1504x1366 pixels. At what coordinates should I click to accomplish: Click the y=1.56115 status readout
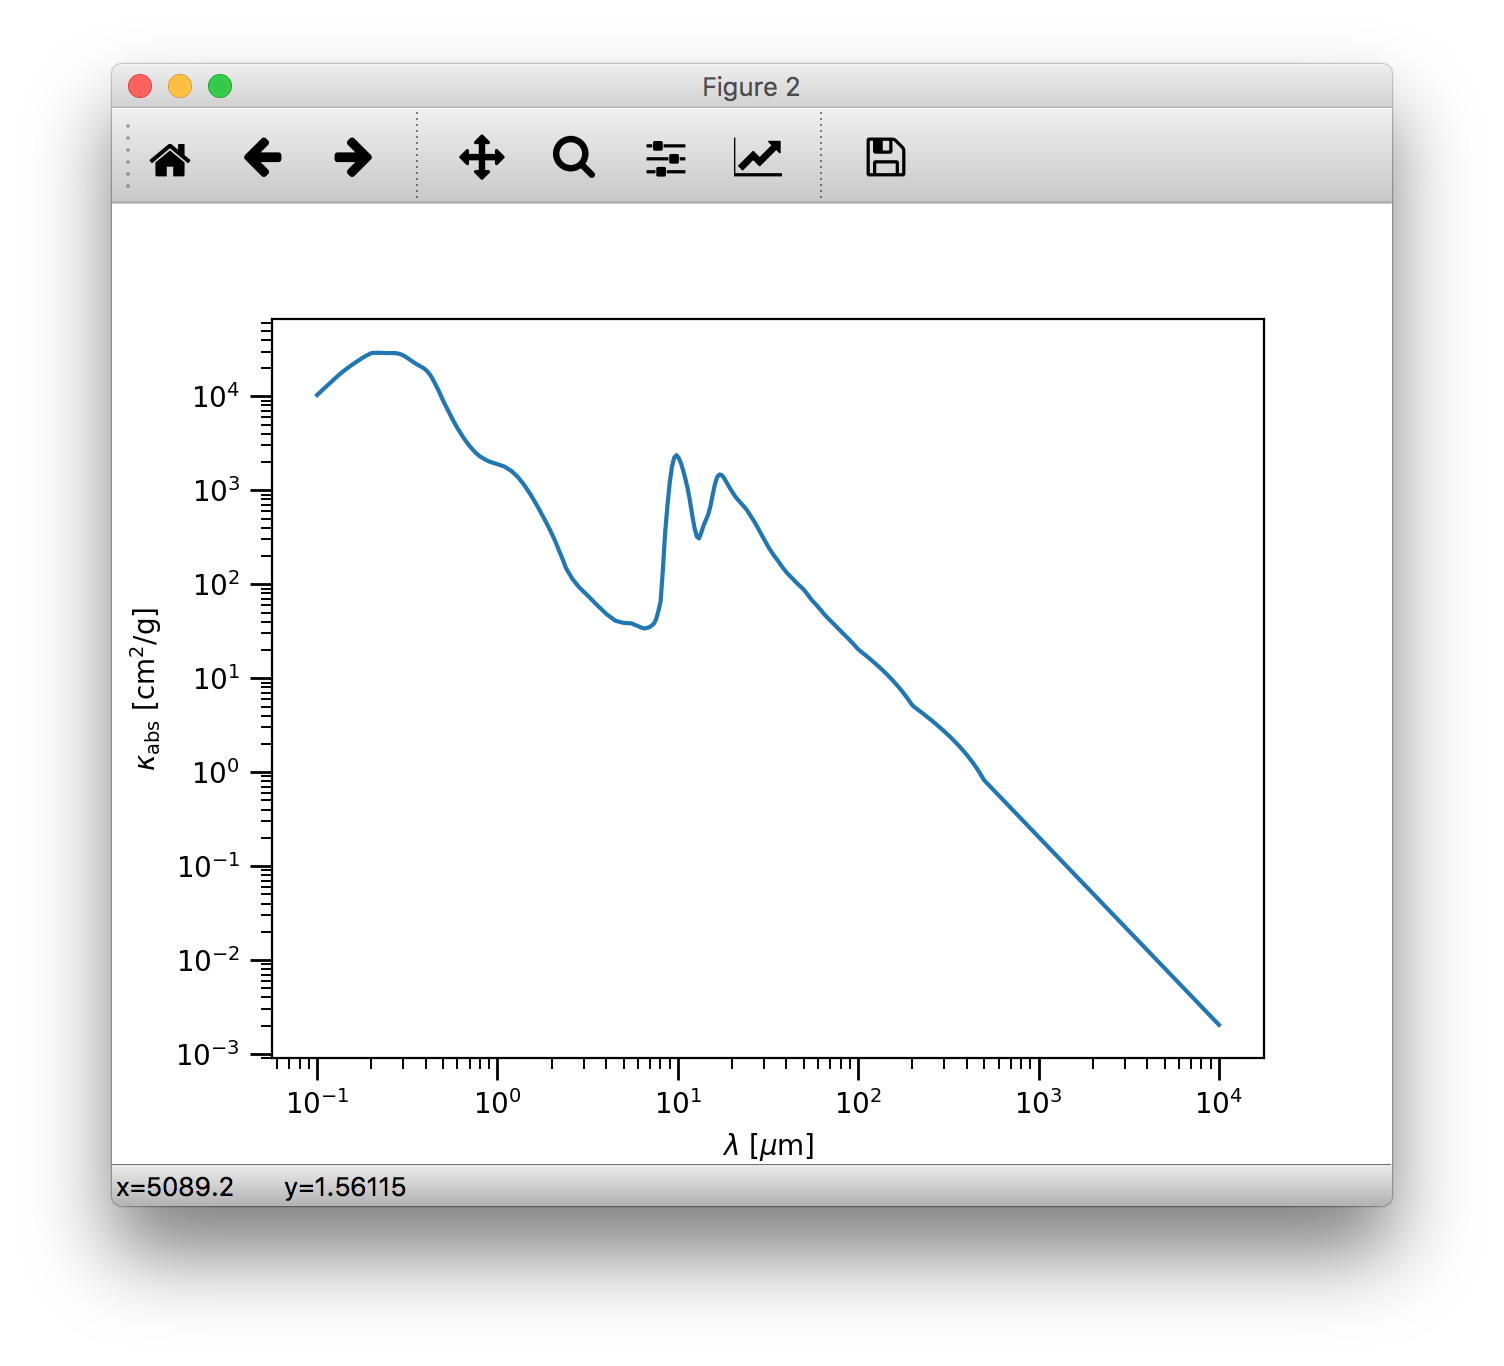pos(345,1187)
